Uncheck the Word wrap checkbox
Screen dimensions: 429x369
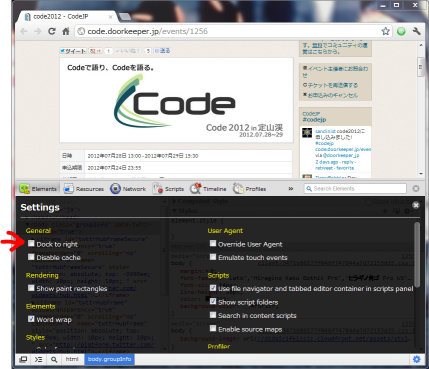(31, 319)
